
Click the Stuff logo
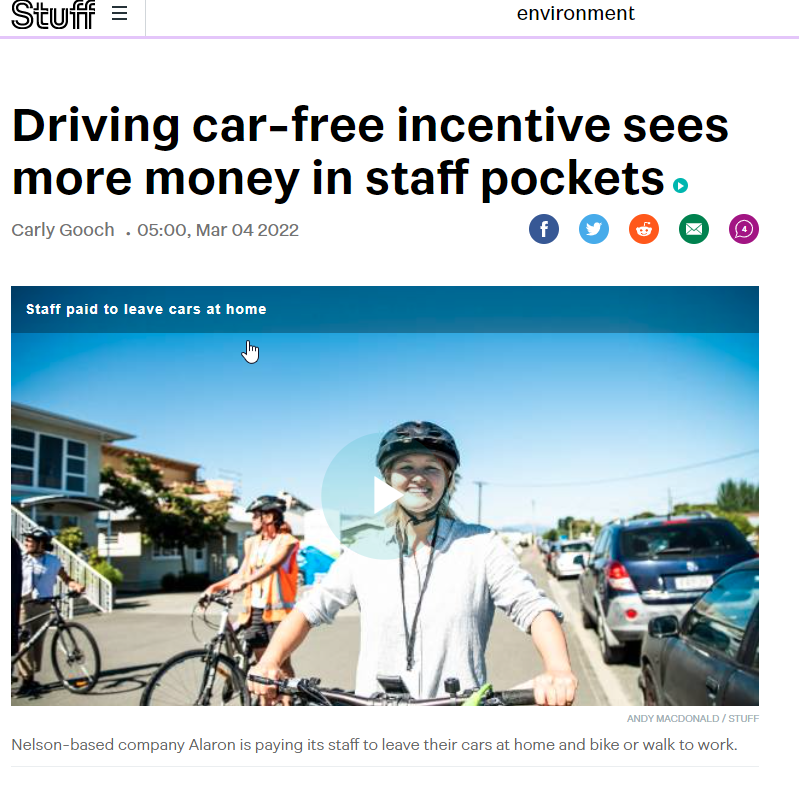(x=53, y=14)
